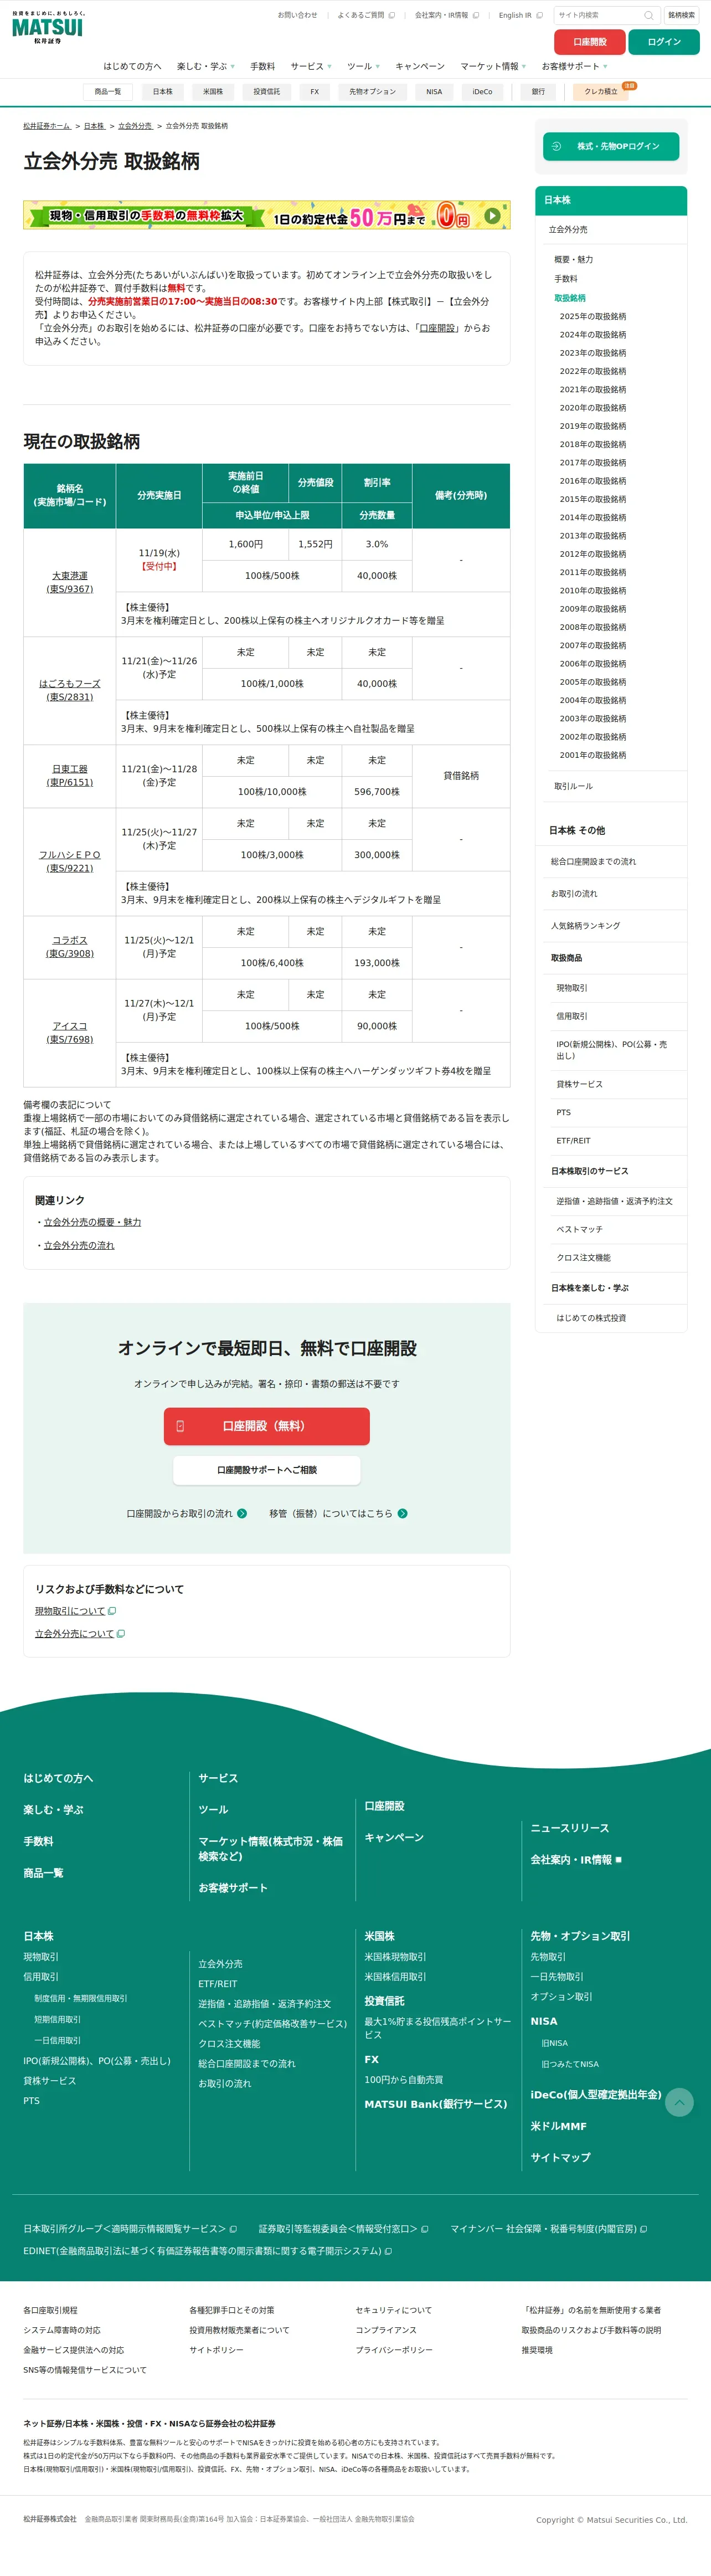Click the 貸借銘柄 cell in the 日東工器 row
The height and width of the screenshot is (2576, 711).
[x=461, y=776]
